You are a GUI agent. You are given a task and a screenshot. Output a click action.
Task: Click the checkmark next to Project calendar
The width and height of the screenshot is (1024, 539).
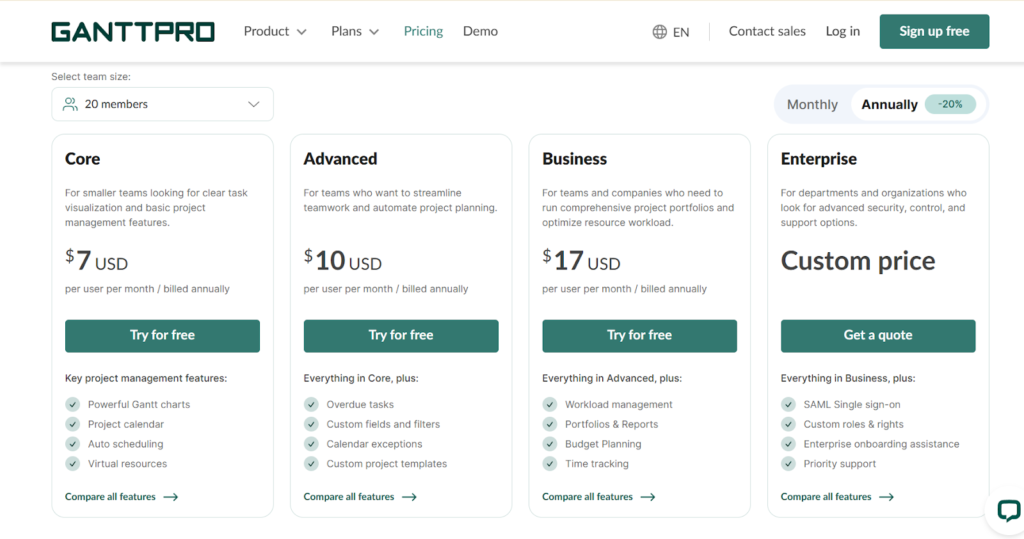pos(72,424)
